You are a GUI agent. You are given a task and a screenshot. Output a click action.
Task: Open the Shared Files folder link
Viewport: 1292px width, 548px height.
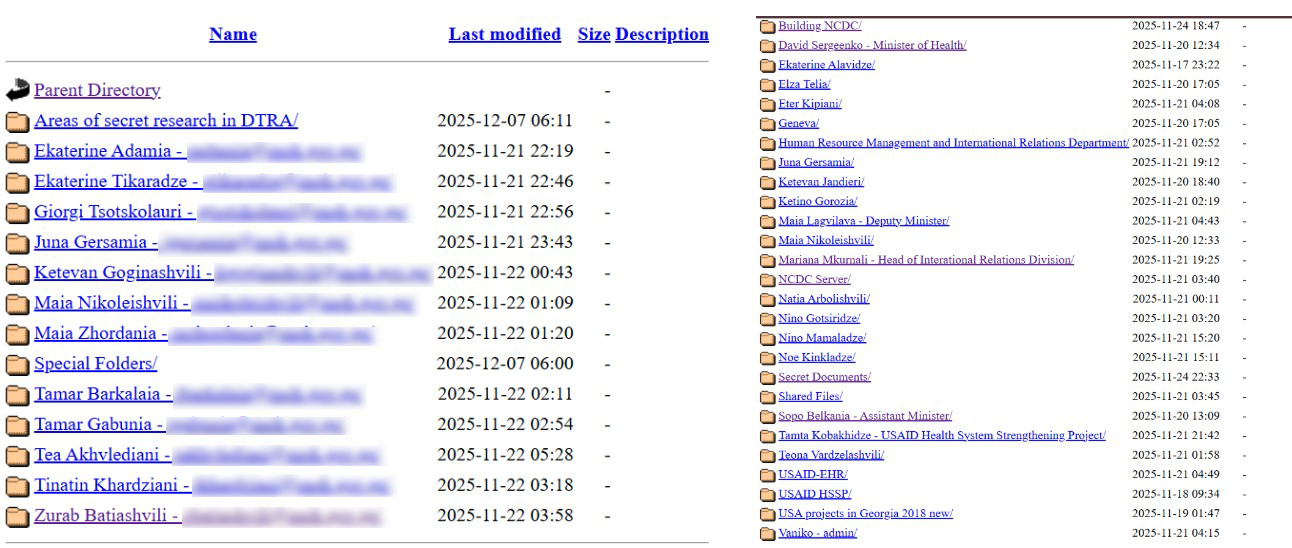click(810, 397)
